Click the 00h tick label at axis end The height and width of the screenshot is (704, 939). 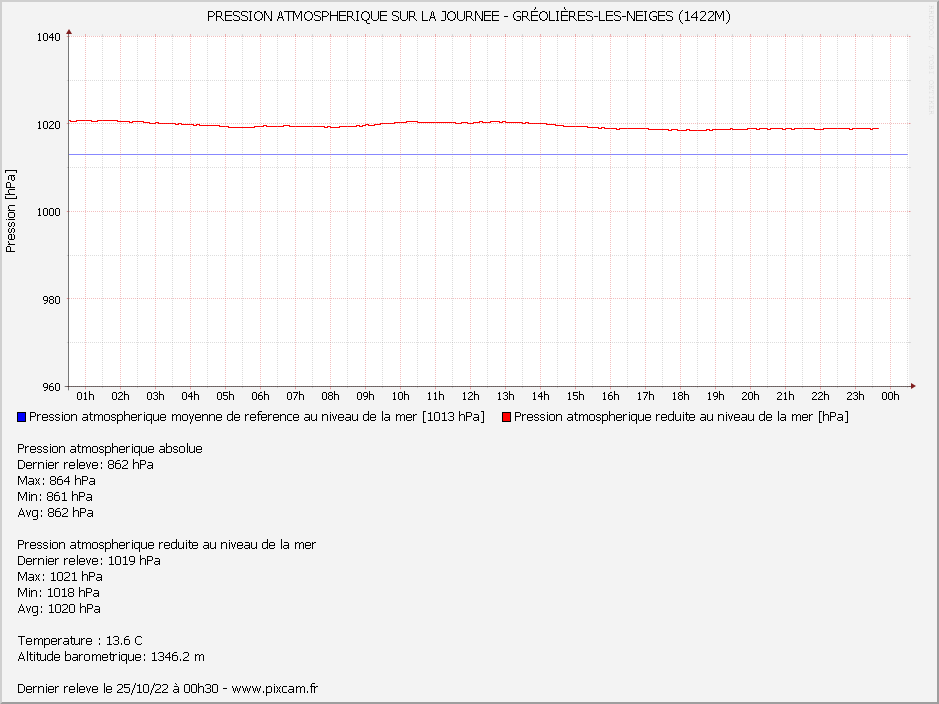pos(890,397)
